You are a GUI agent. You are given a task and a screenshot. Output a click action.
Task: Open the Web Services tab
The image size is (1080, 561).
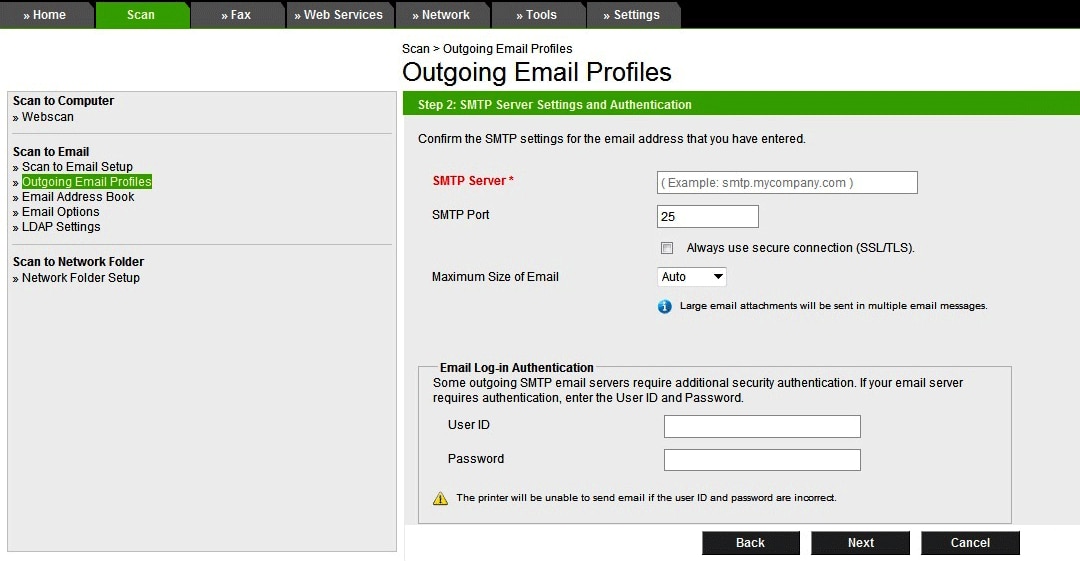339,15
